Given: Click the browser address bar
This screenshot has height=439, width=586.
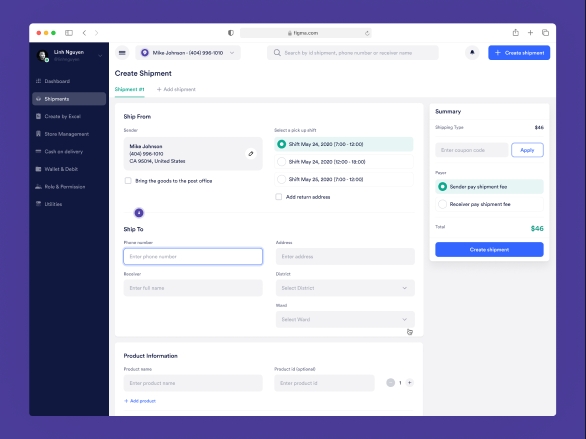Looking at the screenshot, I should (306, 33).
